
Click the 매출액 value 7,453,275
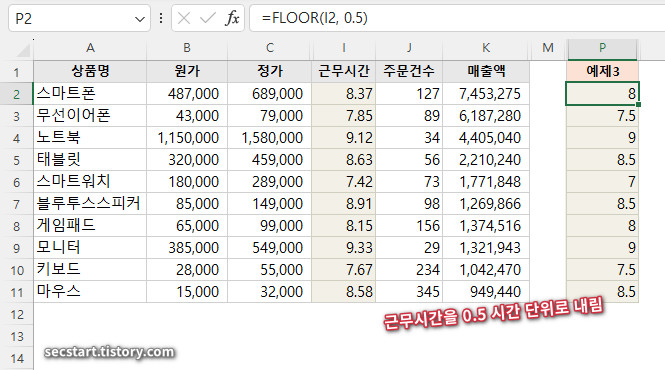click(x=486, y=93)
